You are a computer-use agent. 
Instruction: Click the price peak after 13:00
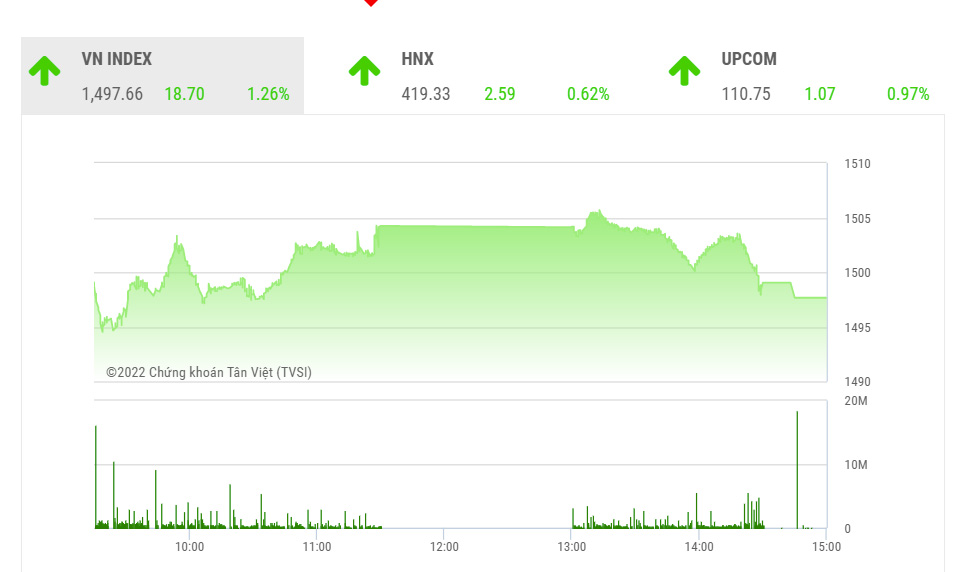pos(596,213)
